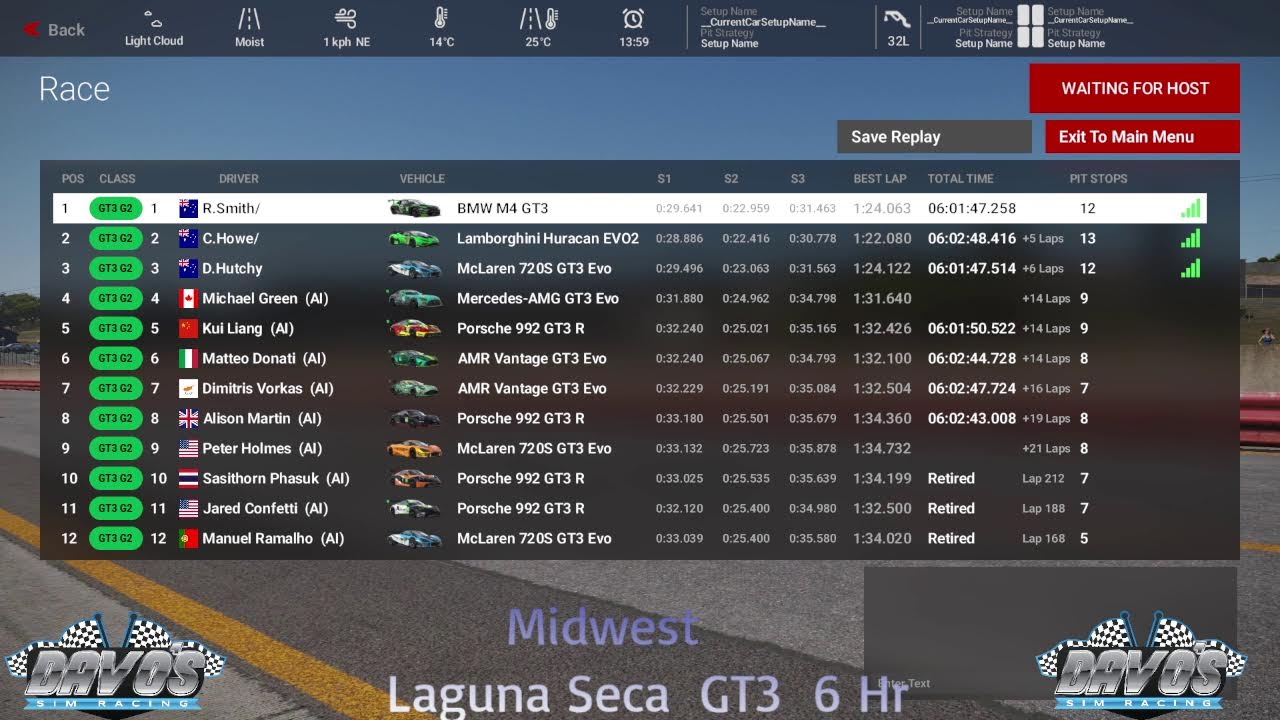Screen dimensions: 1280x720
Task: Click US flag next to Jared Confetti
Action: (x=188, y=508)
